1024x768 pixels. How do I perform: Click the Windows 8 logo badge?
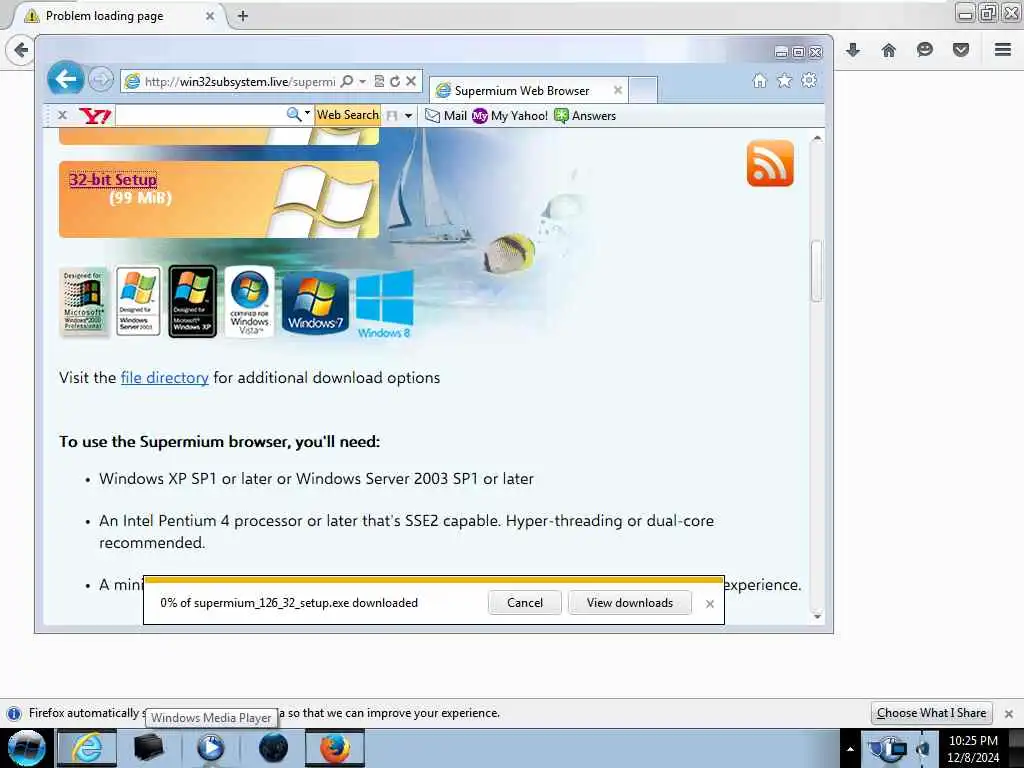click(385, 304)
